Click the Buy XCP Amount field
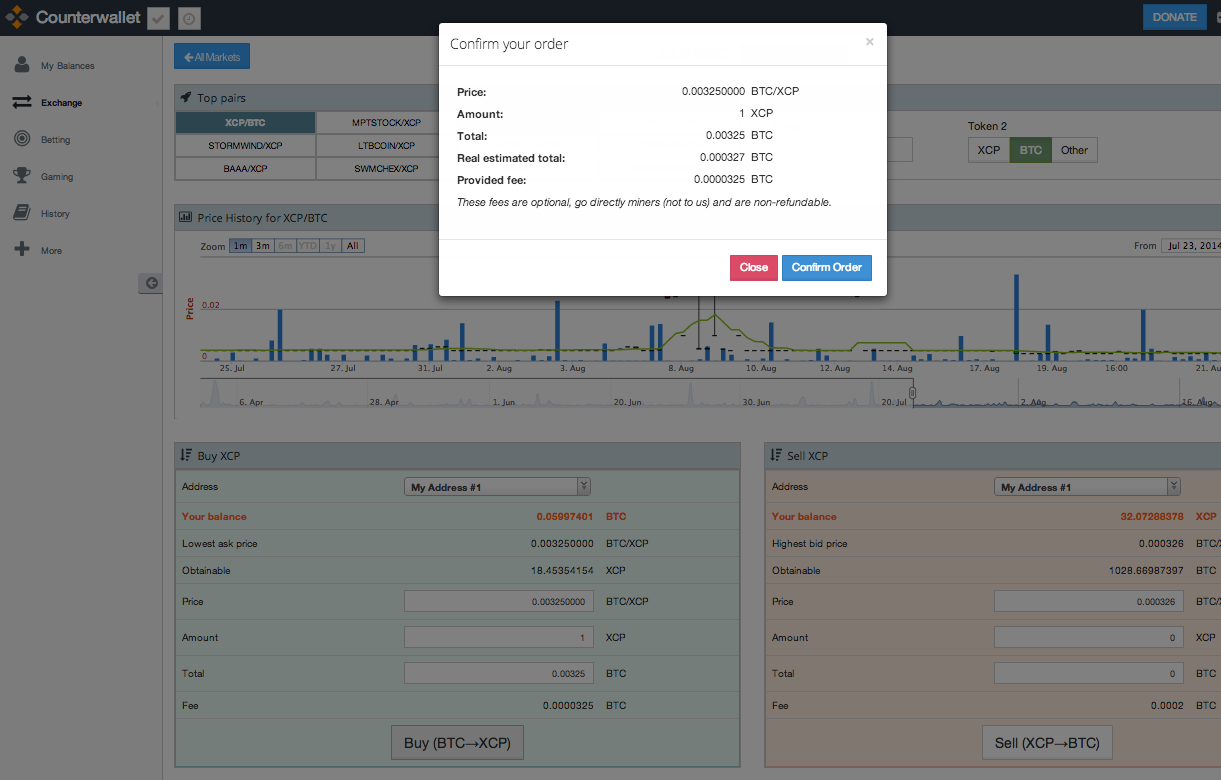 tap(499, 637)
